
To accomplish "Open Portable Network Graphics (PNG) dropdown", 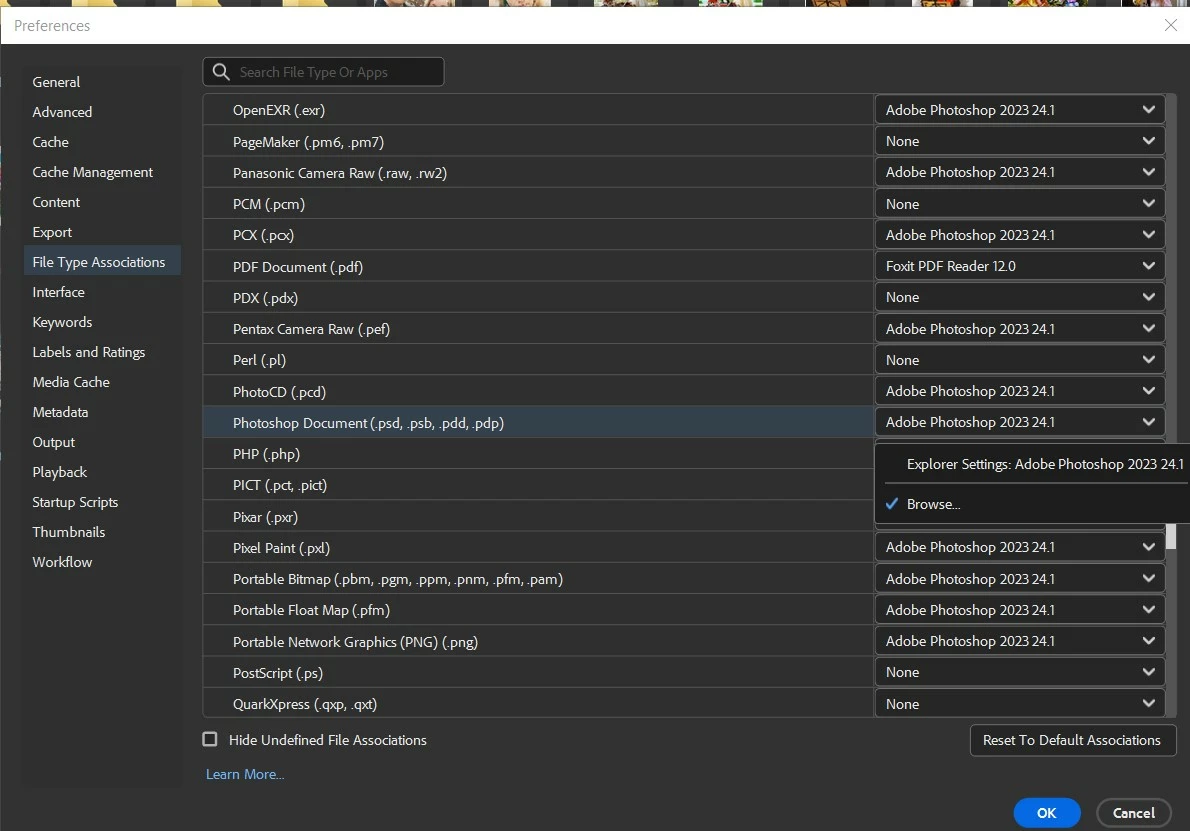I will [x=1019, y=641].
